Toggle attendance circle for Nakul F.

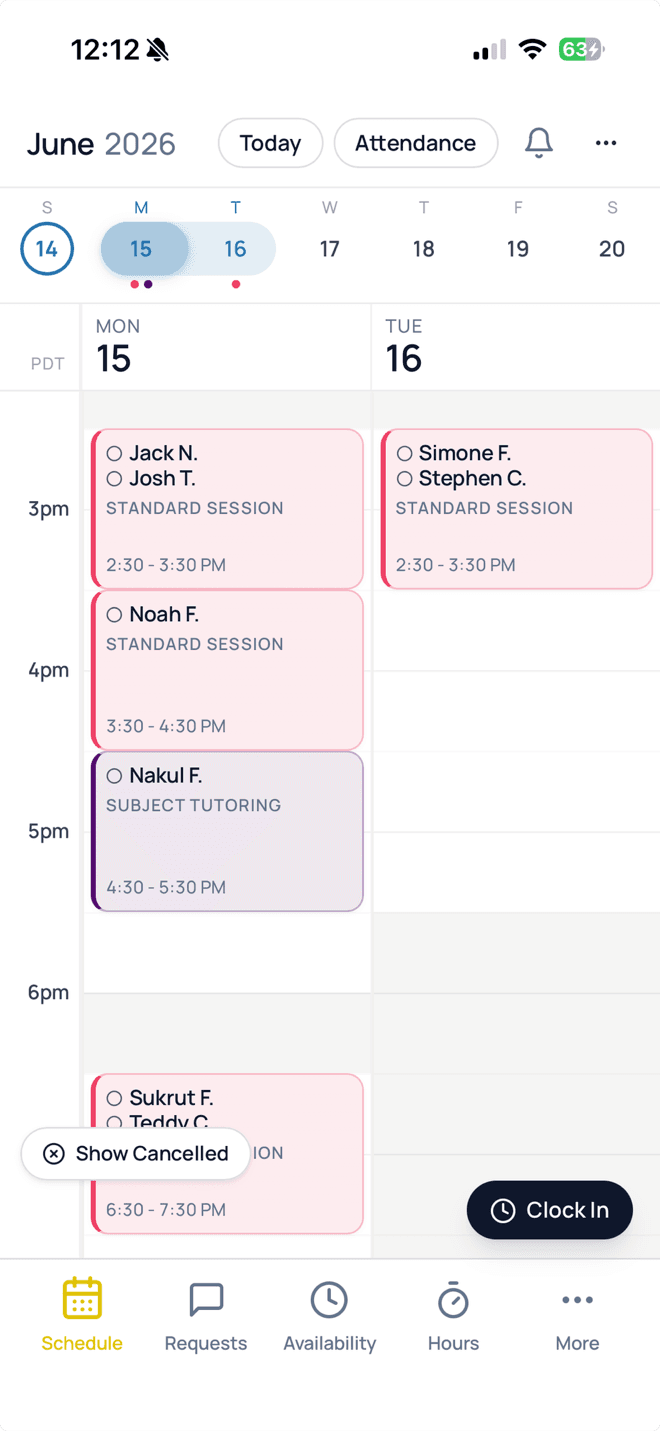115,776
